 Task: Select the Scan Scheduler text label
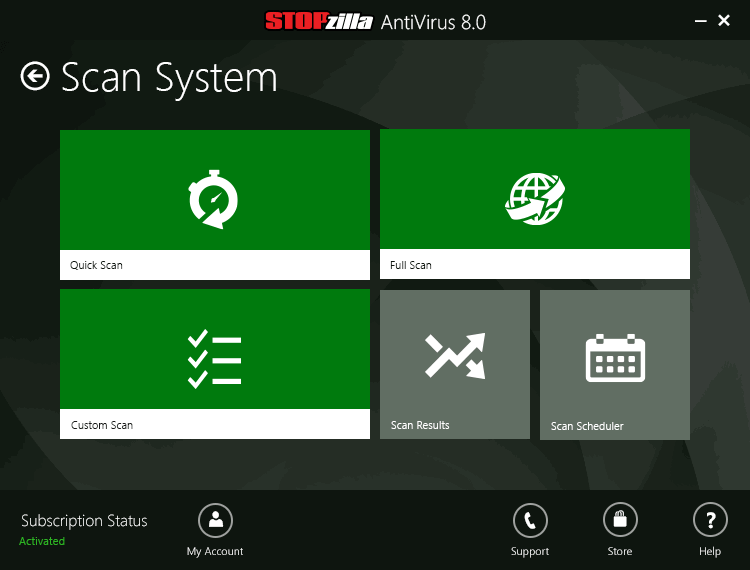pyautogui.click(x=587, y=426)
